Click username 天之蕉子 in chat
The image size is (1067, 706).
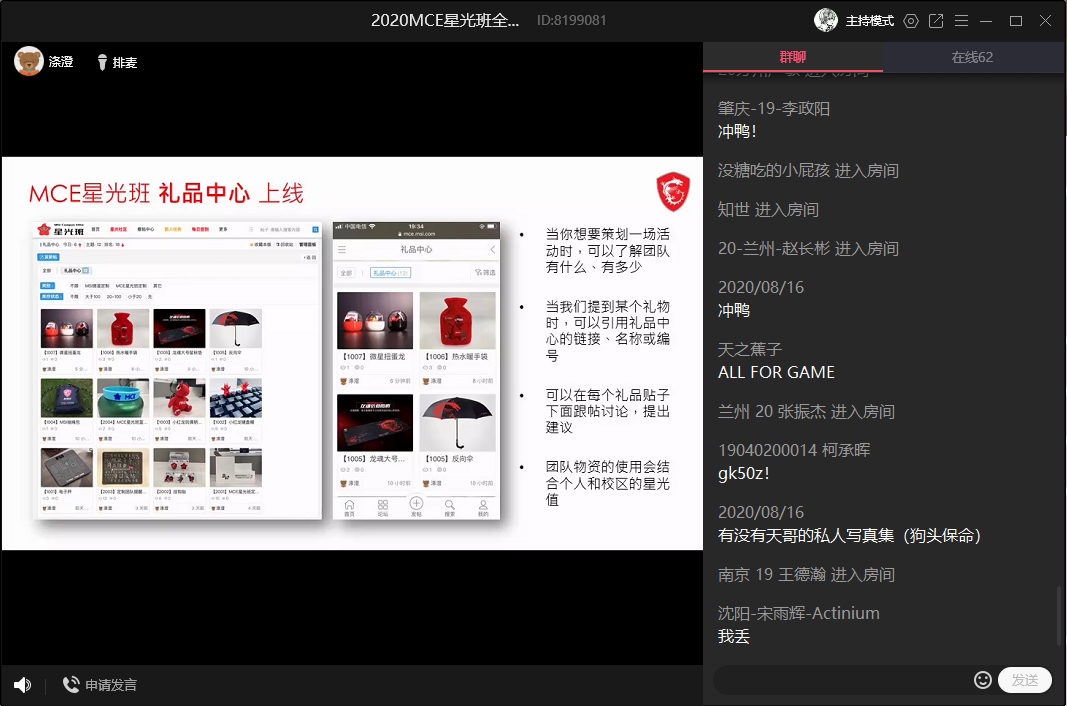point(750,349)
